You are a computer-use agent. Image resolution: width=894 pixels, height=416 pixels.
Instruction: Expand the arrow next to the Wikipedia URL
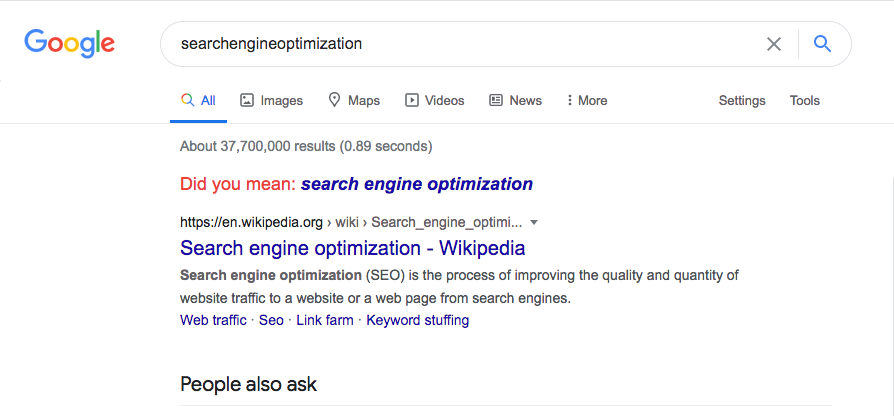pos(534,222)
